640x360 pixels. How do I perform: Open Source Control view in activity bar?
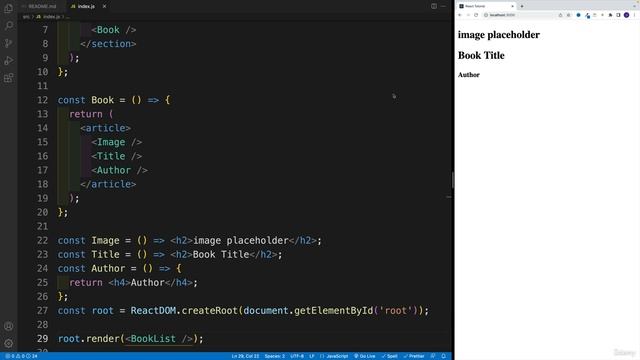9,43
